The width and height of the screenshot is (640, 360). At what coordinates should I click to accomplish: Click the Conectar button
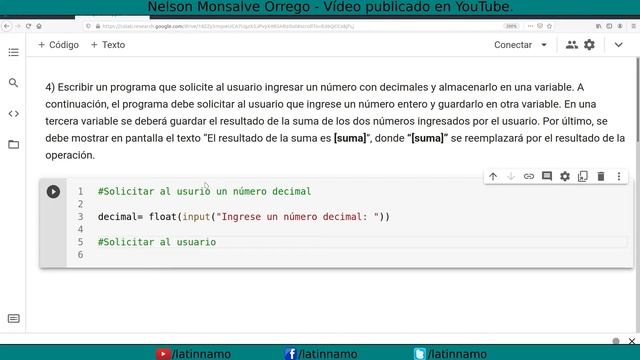pyautogui.click(x=513, y=45)
